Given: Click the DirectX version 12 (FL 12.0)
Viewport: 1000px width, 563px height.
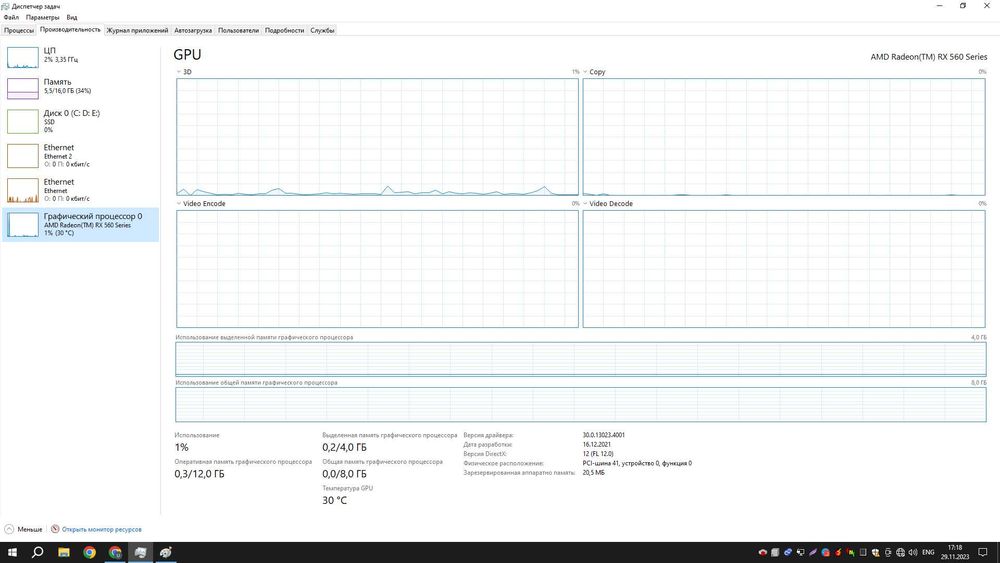Looking at the screenshot, I should (598, 454).
